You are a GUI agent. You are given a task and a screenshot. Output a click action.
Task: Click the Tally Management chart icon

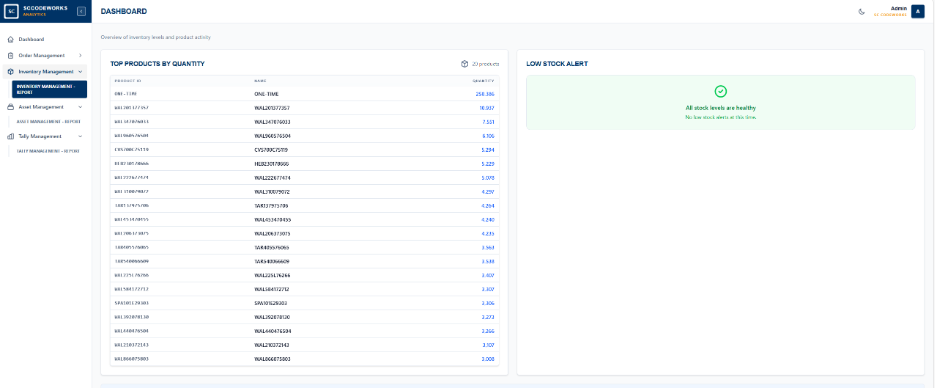(10, 136)
